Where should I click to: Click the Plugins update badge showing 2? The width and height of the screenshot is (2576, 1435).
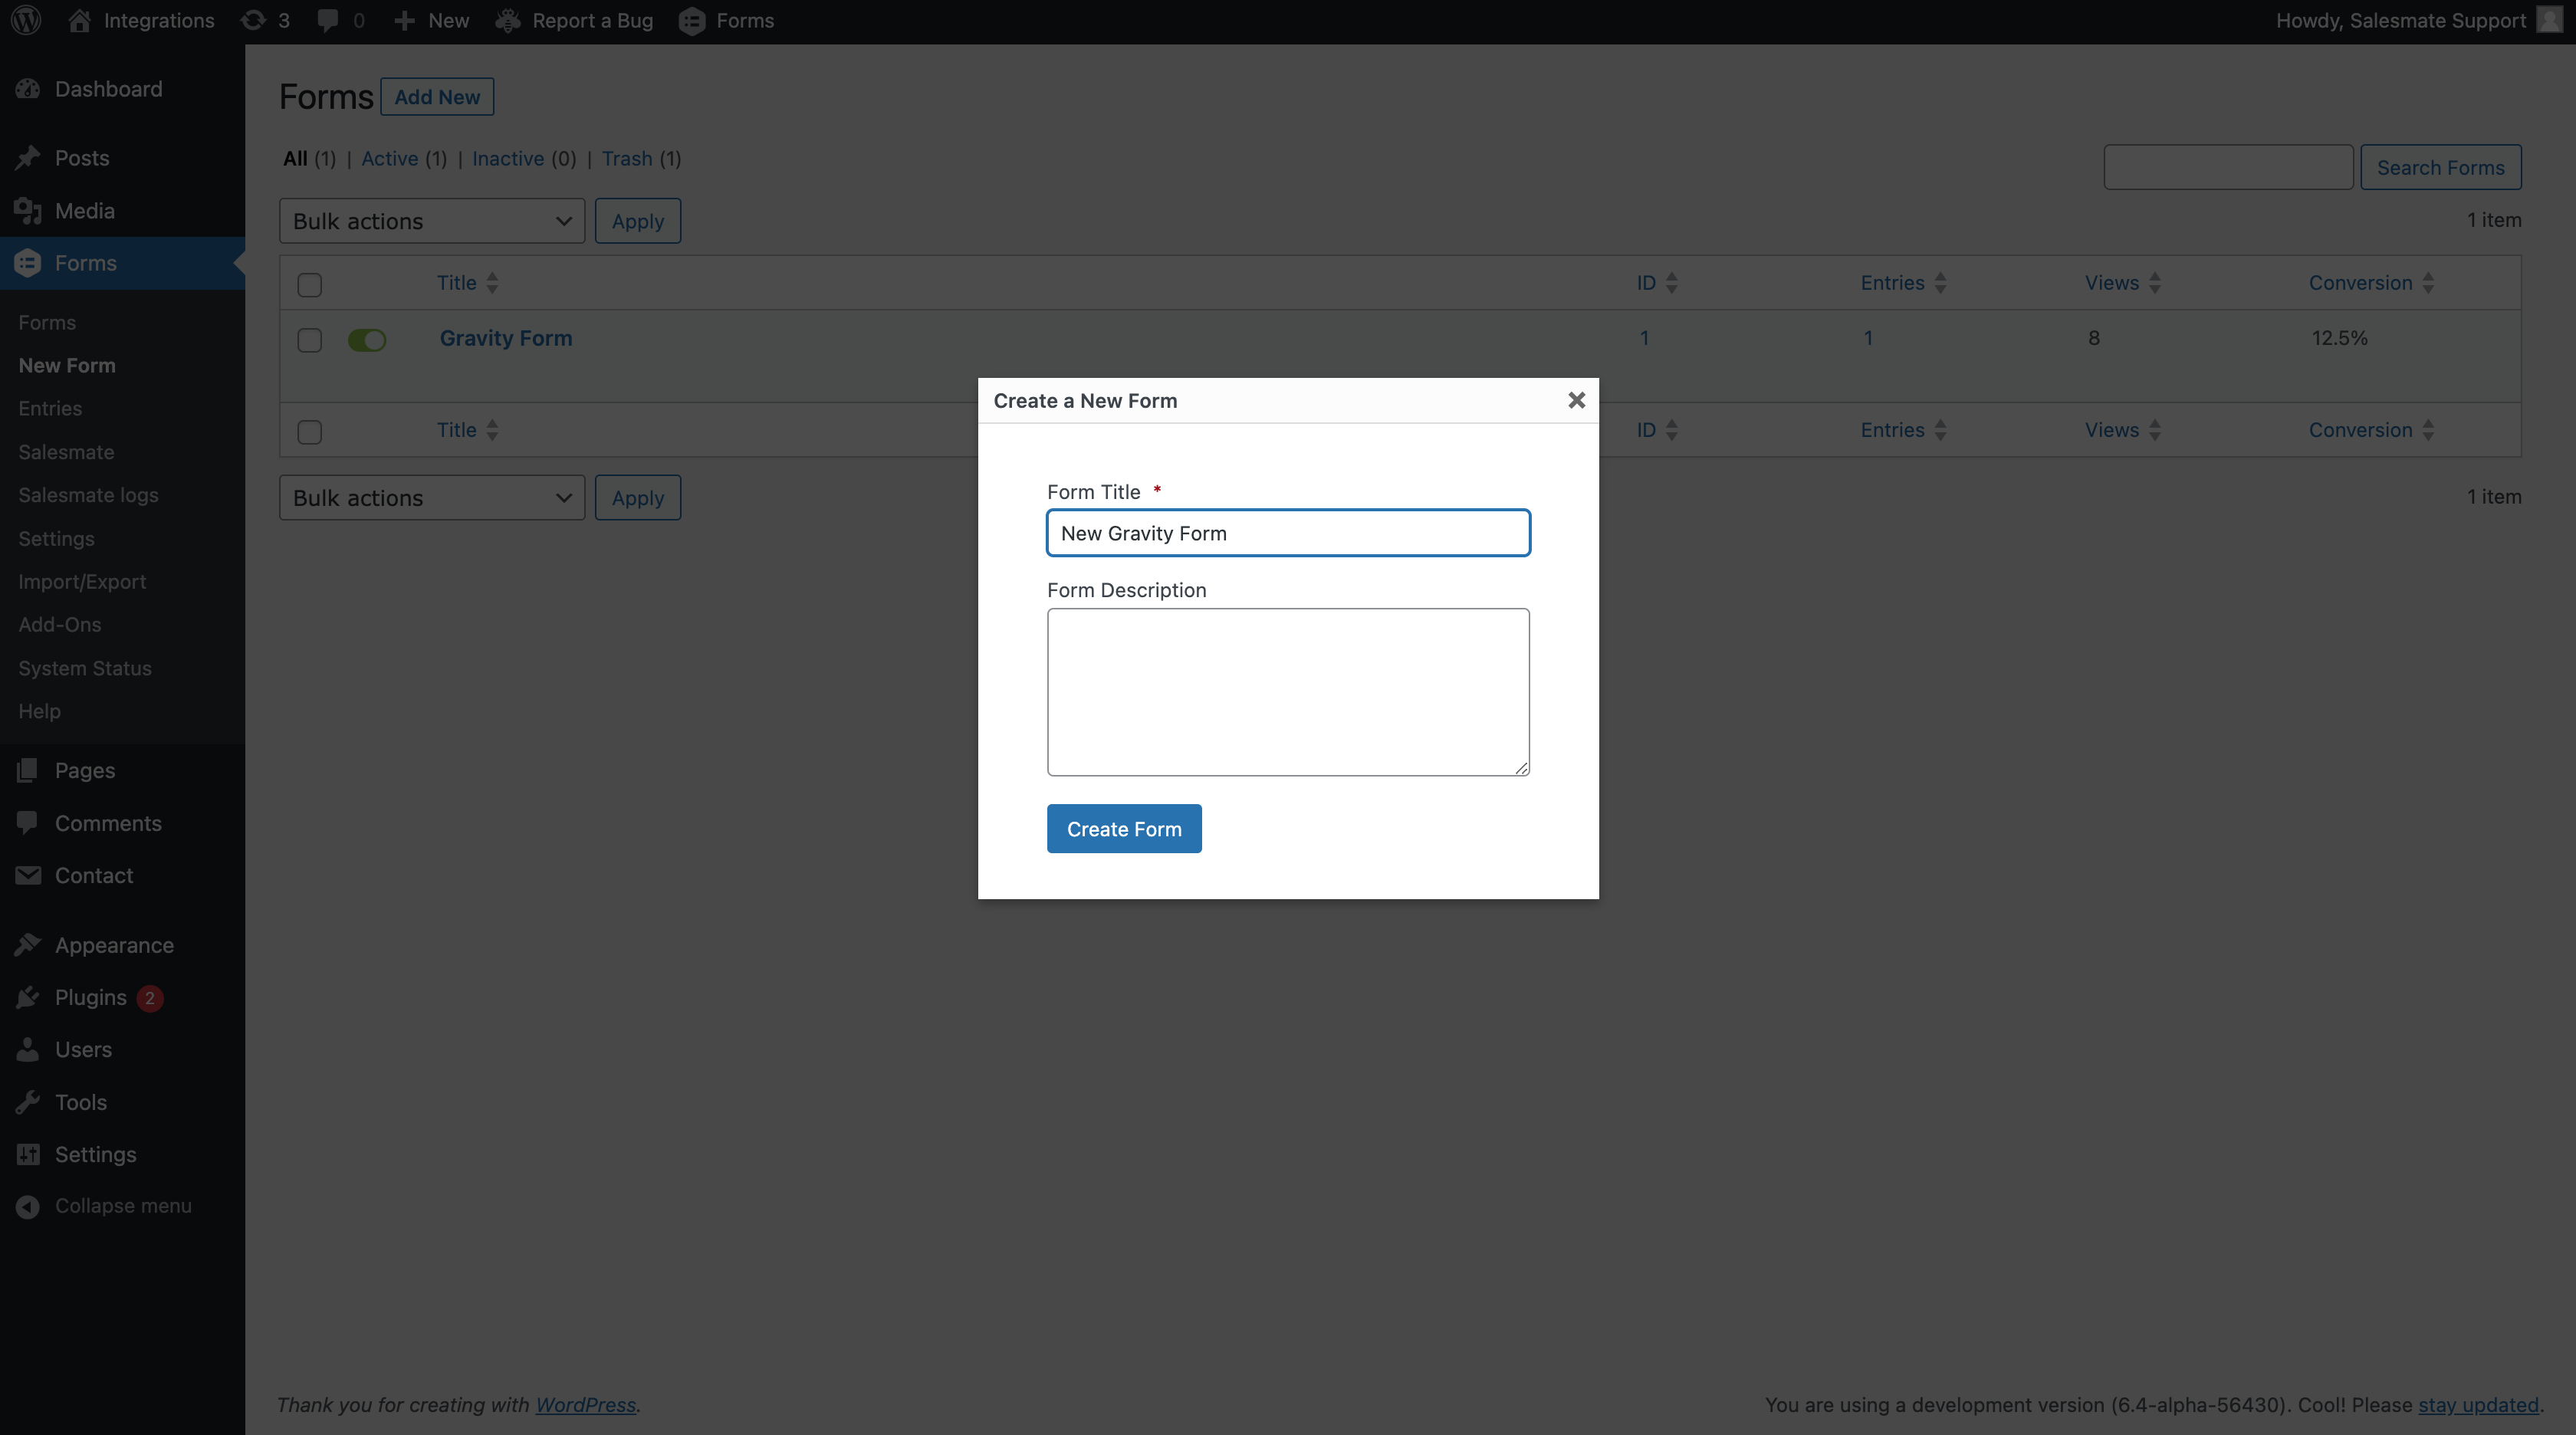click(150, 998)
